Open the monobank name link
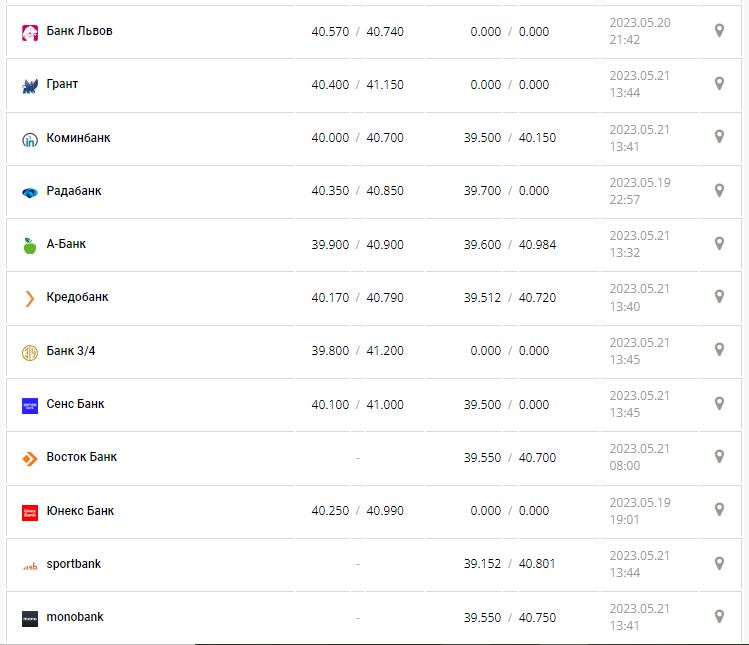The width and height of the screenshot is (749, 645). click(75, 617)
